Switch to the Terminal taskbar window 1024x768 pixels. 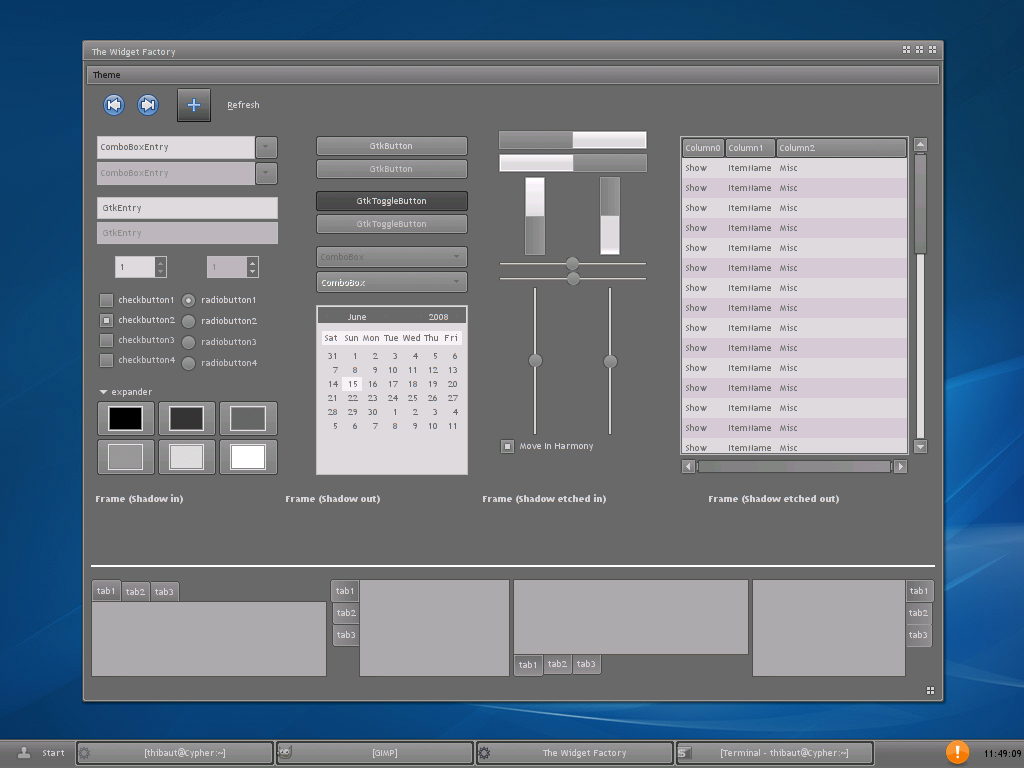(x=775, y=753)
